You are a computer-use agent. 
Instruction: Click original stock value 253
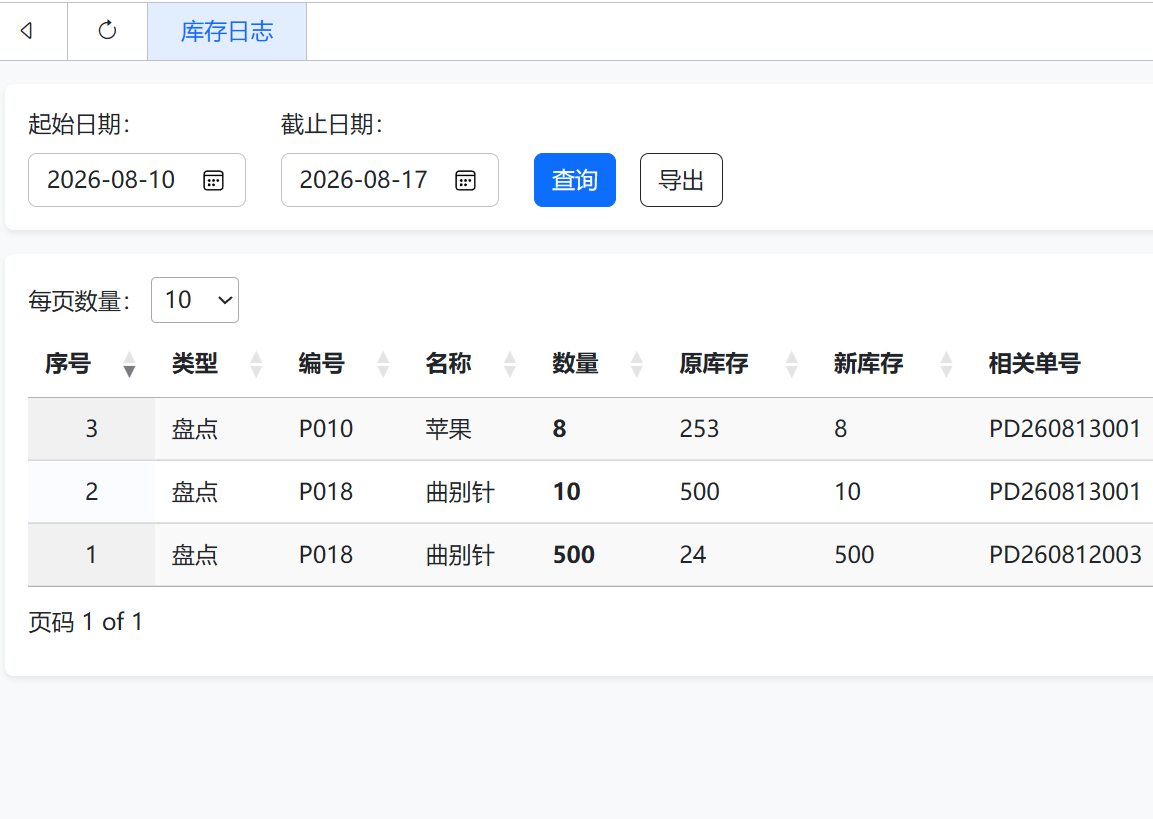pyautogui.click(x=699, y=429)
